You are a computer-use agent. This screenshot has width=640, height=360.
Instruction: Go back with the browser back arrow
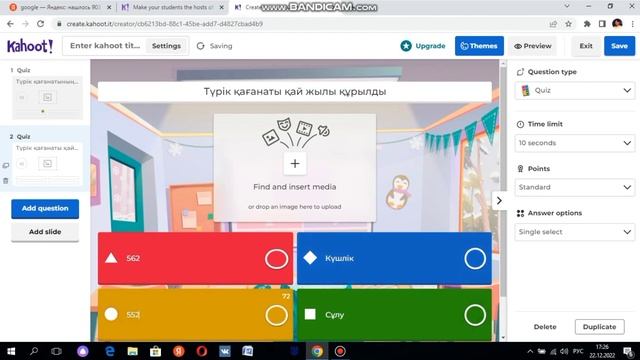click(x=10, y=24)
